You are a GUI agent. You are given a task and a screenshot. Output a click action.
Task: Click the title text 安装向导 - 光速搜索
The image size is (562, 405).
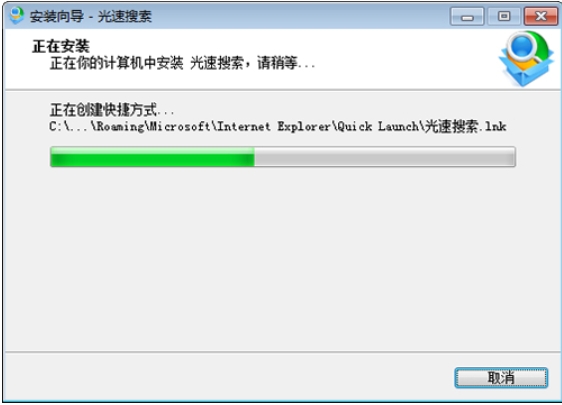pos(91,16)
